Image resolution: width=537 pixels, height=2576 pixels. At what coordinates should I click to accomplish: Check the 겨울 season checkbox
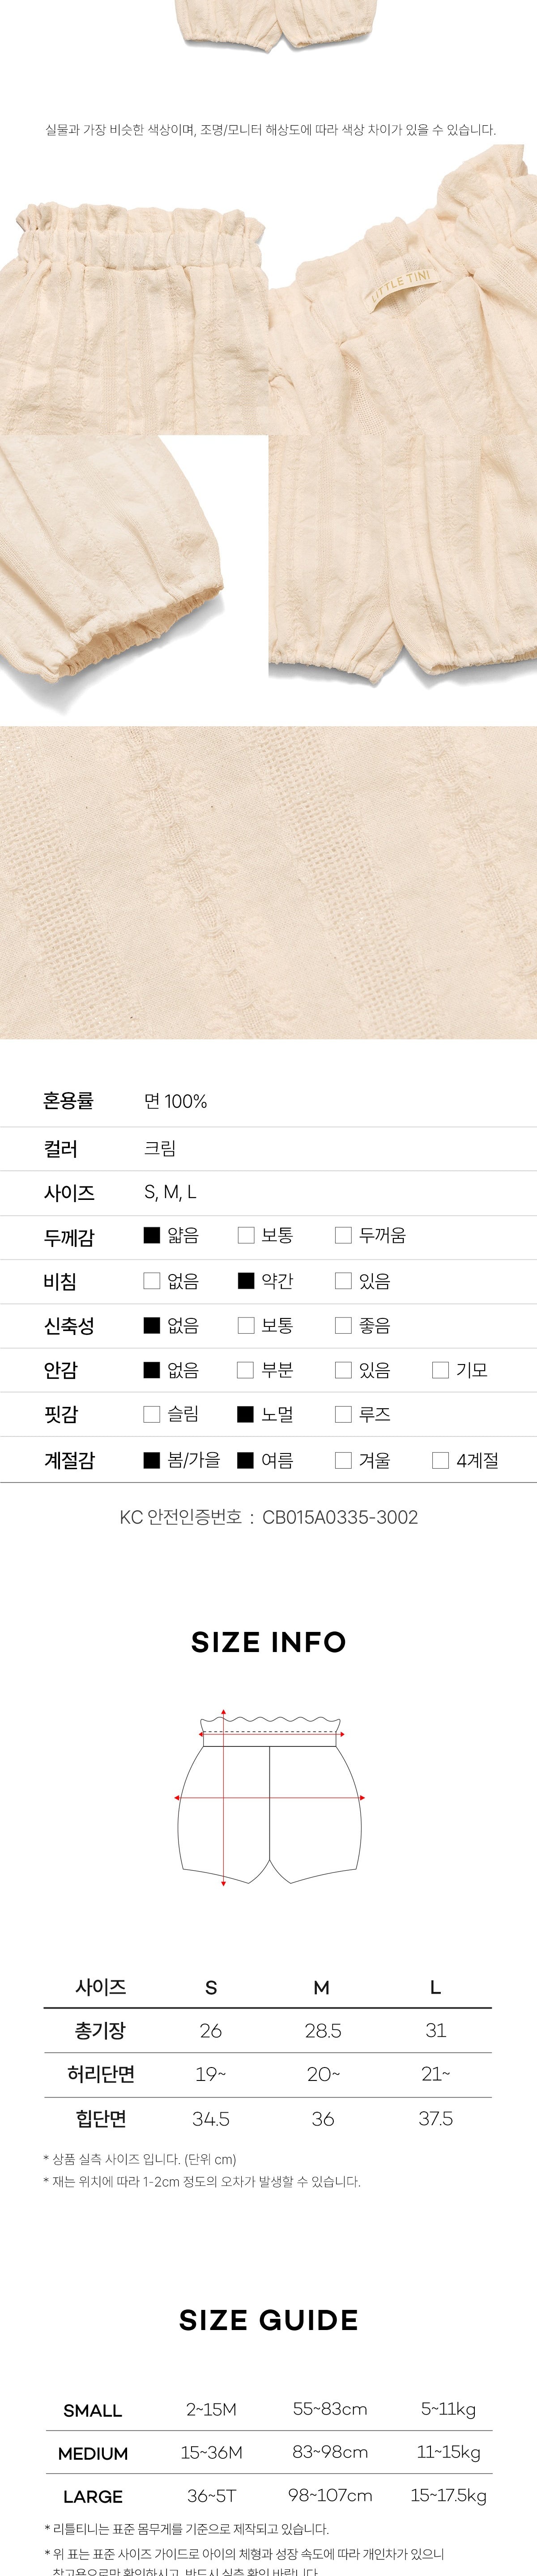coord(343,1460)
